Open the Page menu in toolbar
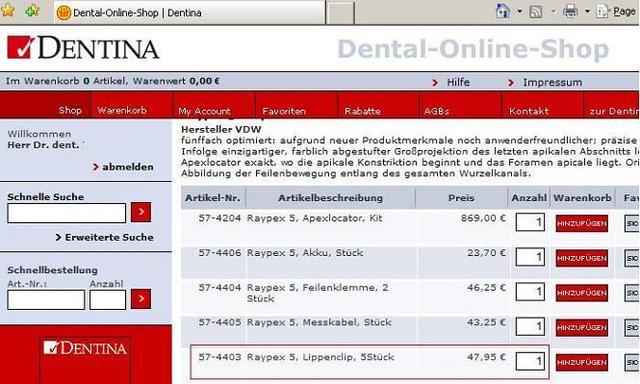 (616, 11)
